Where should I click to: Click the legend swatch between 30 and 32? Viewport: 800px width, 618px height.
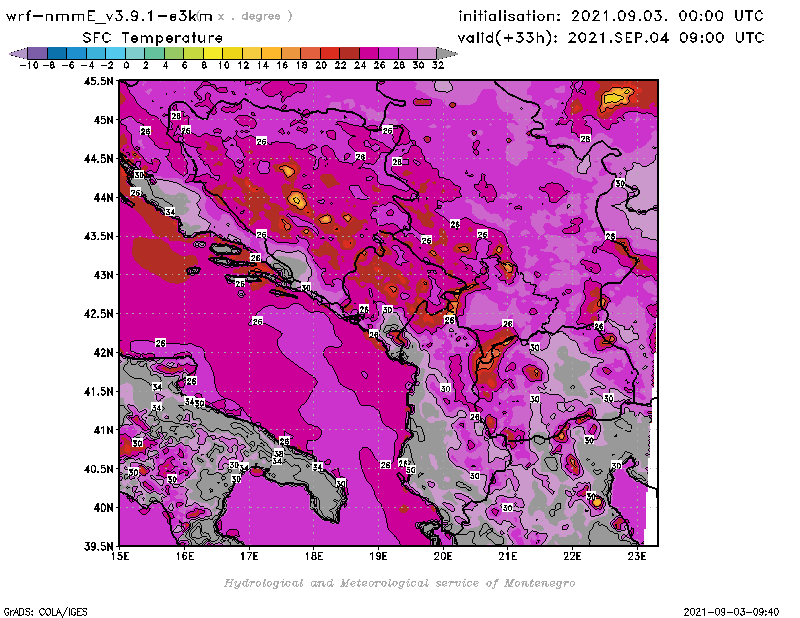pos(427,53)
